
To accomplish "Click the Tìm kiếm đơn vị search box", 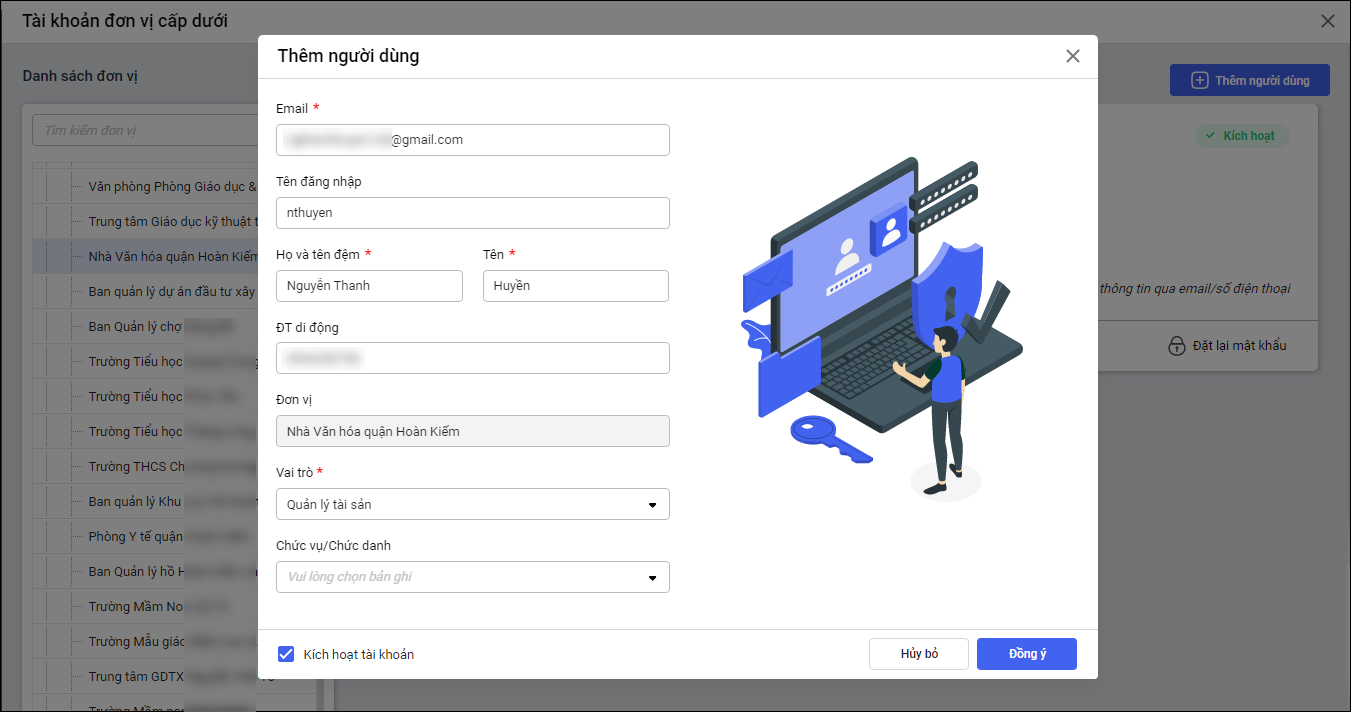I will 145,131.
